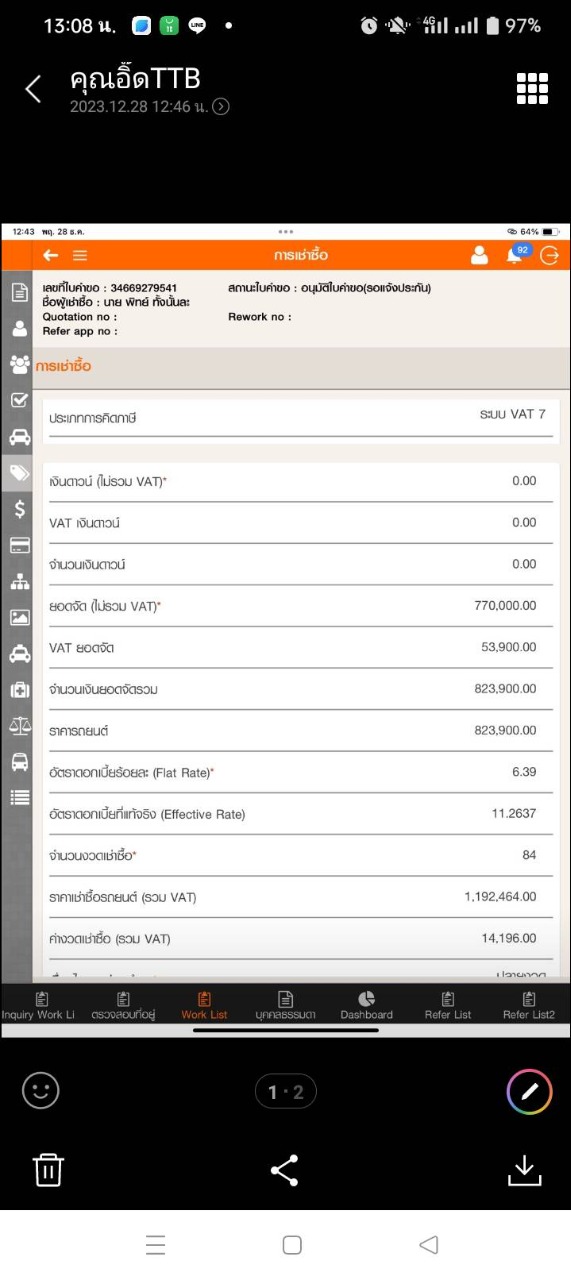Tap the orange back arrow in app header
Screen dimensions: 571x1280
pos(51,256)
